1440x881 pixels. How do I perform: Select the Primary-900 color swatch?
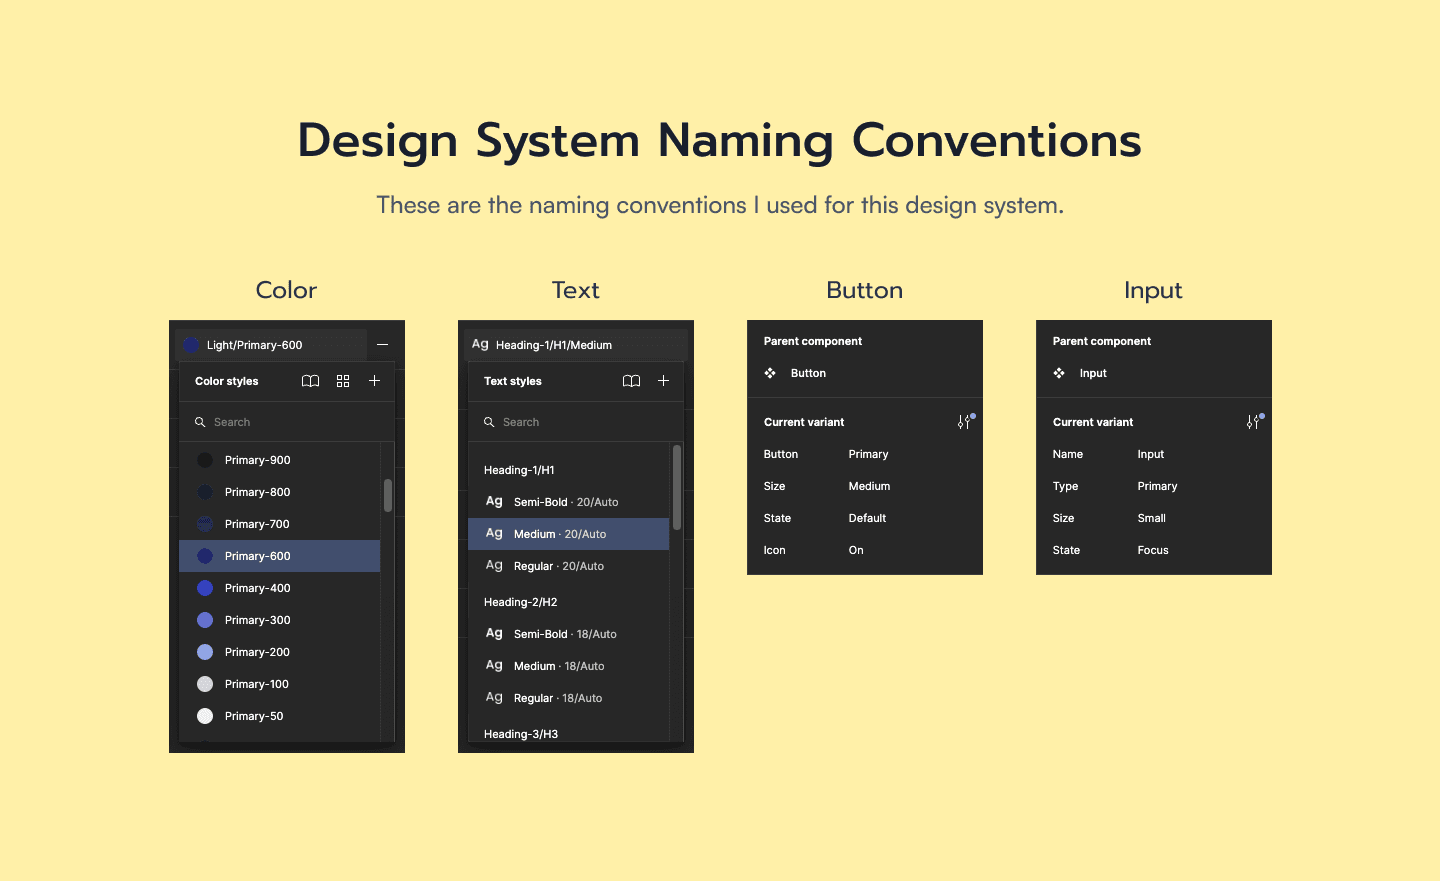click(205, 460)
